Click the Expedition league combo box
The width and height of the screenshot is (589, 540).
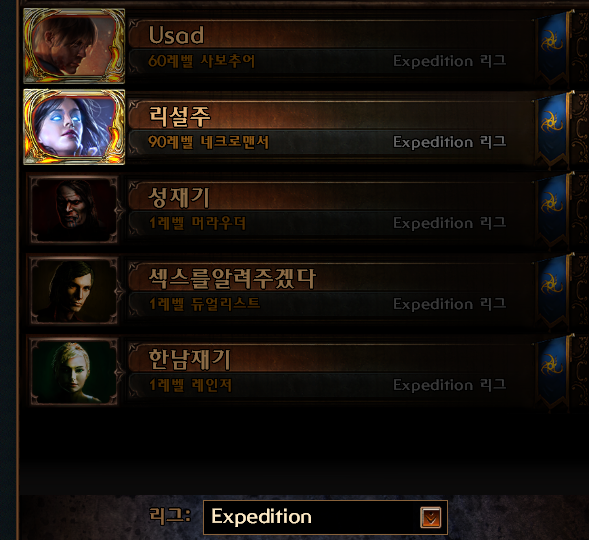click(x=325, y=517)
